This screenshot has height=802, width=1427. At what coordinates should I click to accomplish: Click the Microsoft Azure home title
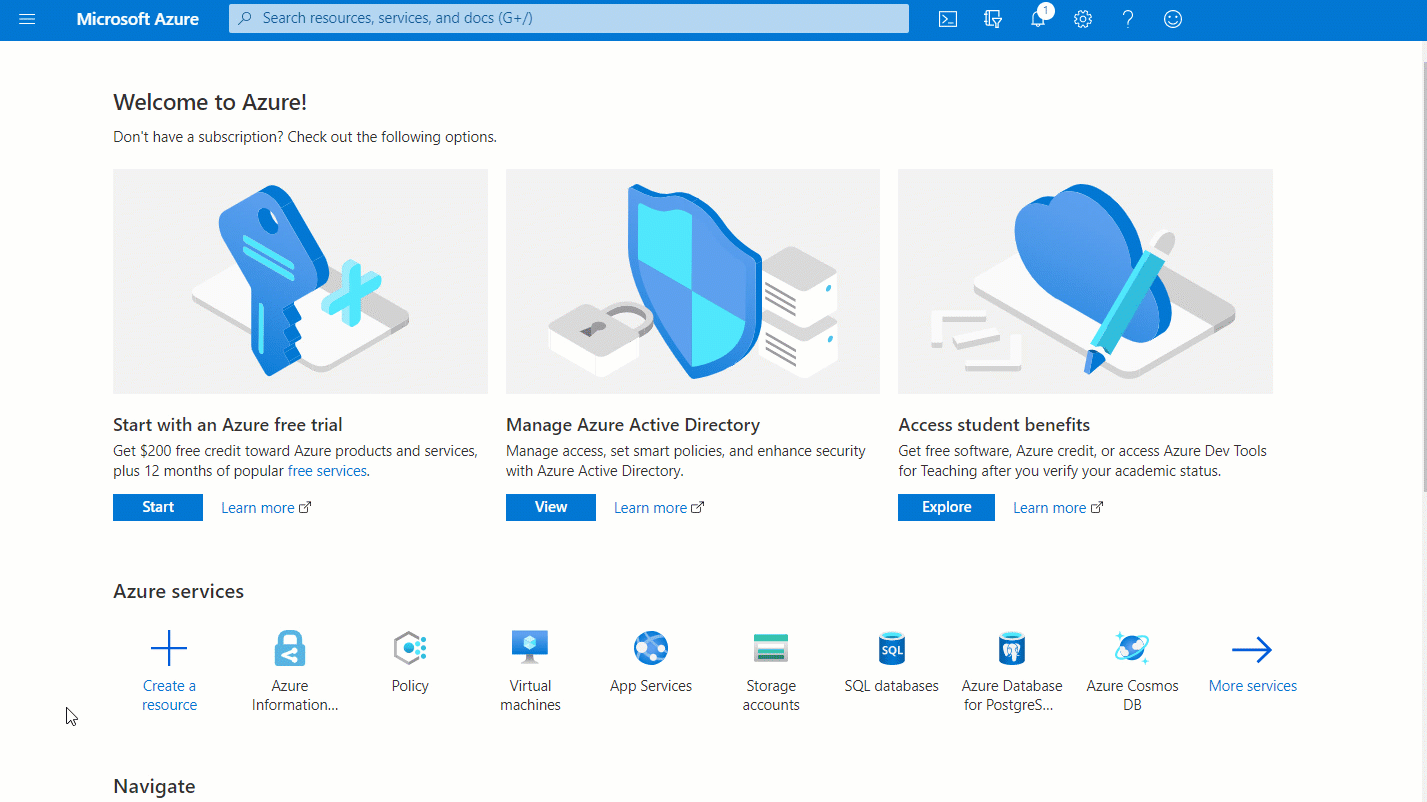[x=137, y=19]
